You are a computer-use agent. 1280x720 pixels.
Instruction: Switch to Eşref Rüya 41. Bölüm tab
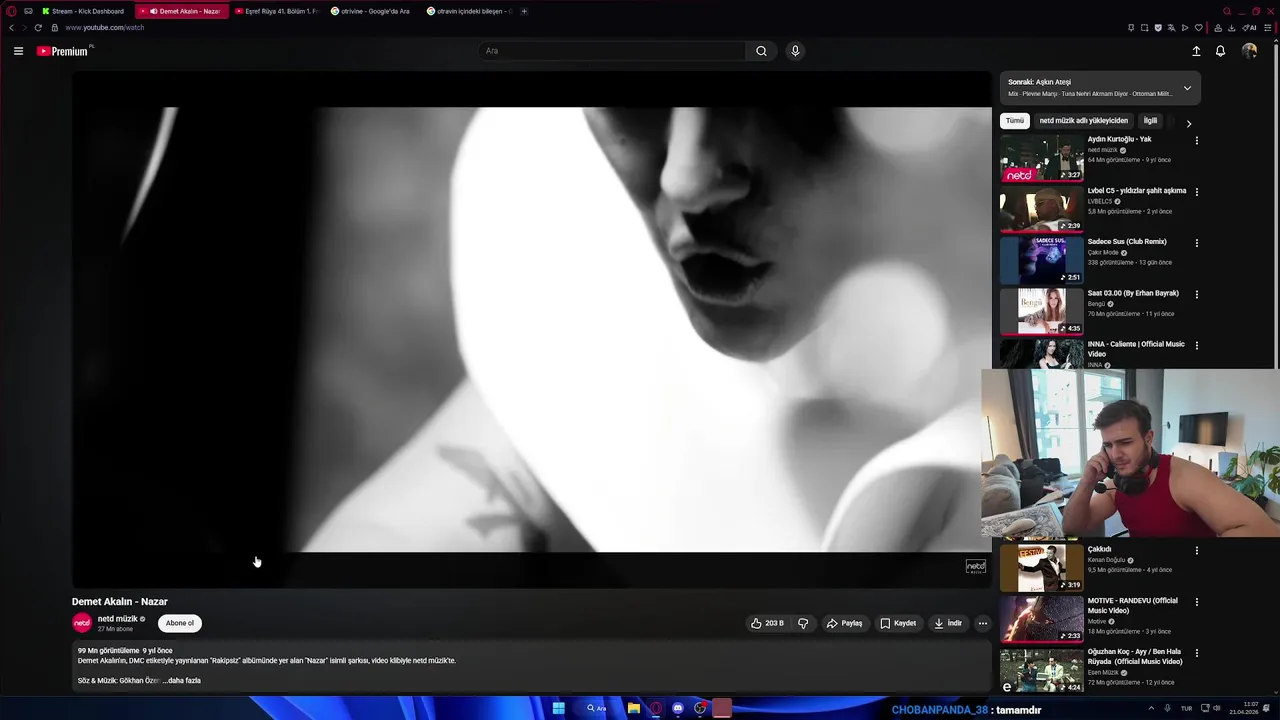pos(277,11)
